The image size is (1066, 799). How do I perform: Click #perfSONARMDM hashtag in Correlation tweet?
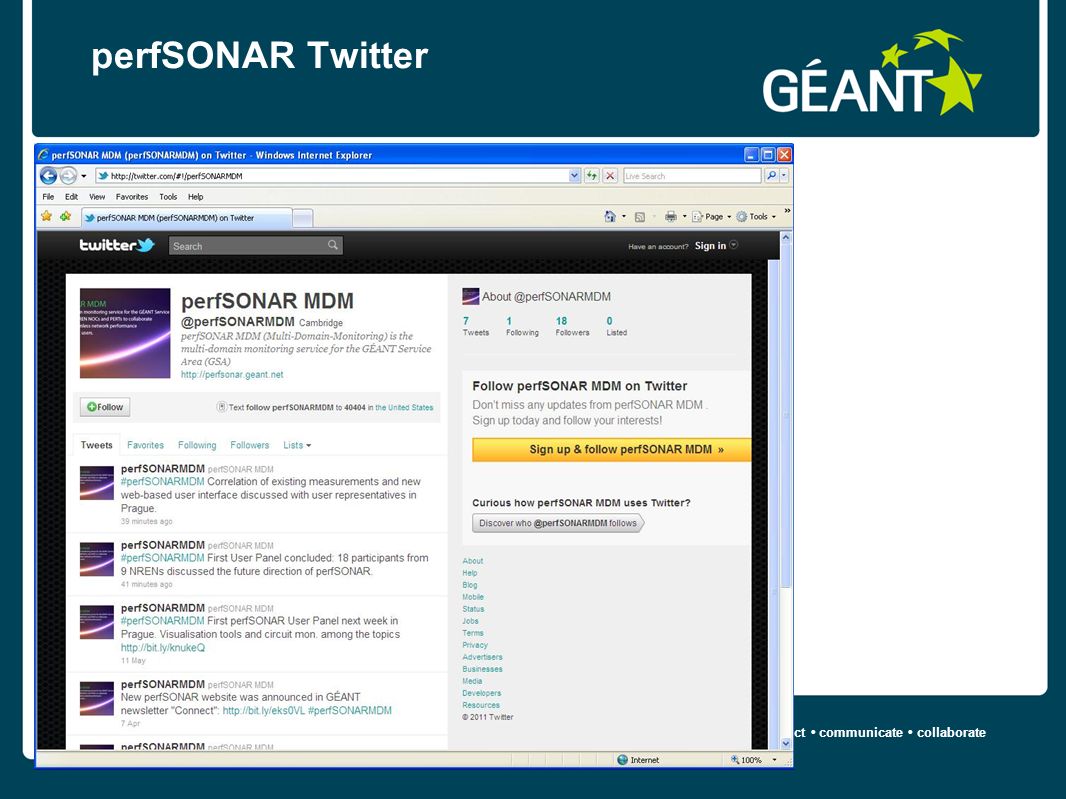[162, 481]
